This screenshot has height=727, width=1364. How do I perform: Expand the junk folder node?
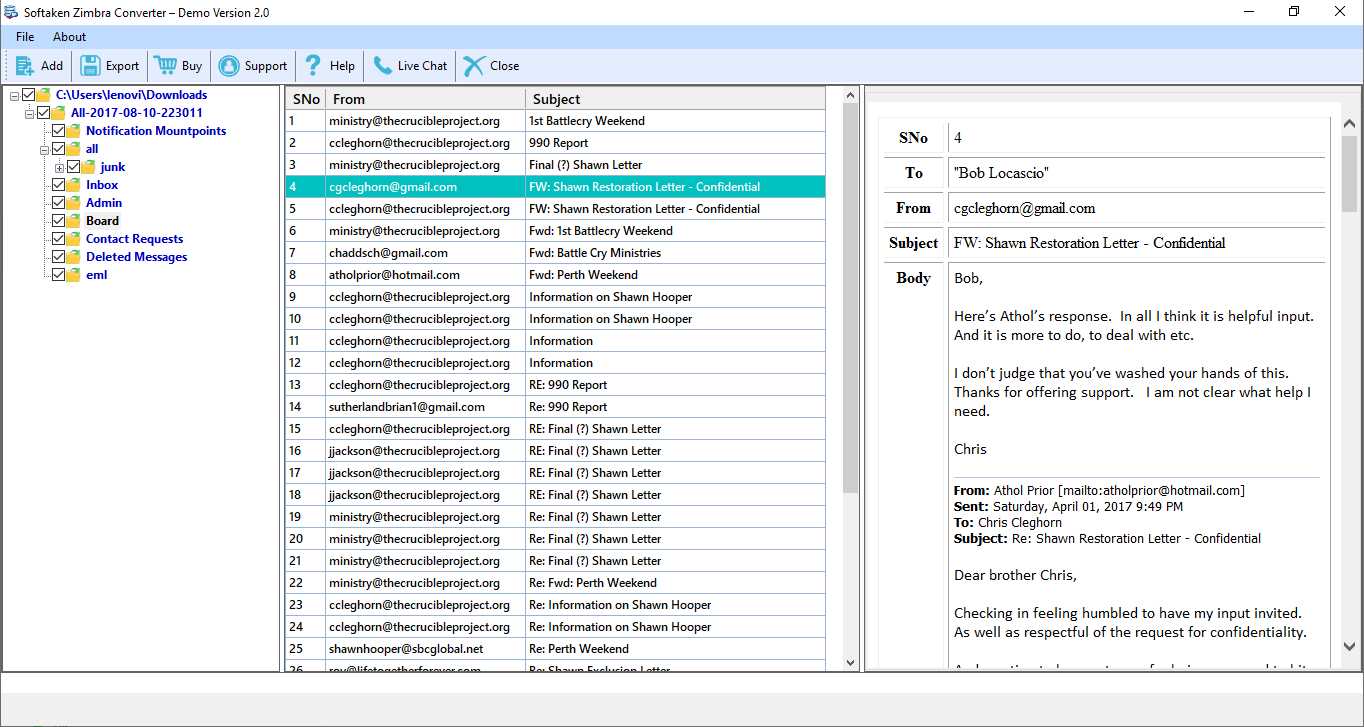[59, 167]
